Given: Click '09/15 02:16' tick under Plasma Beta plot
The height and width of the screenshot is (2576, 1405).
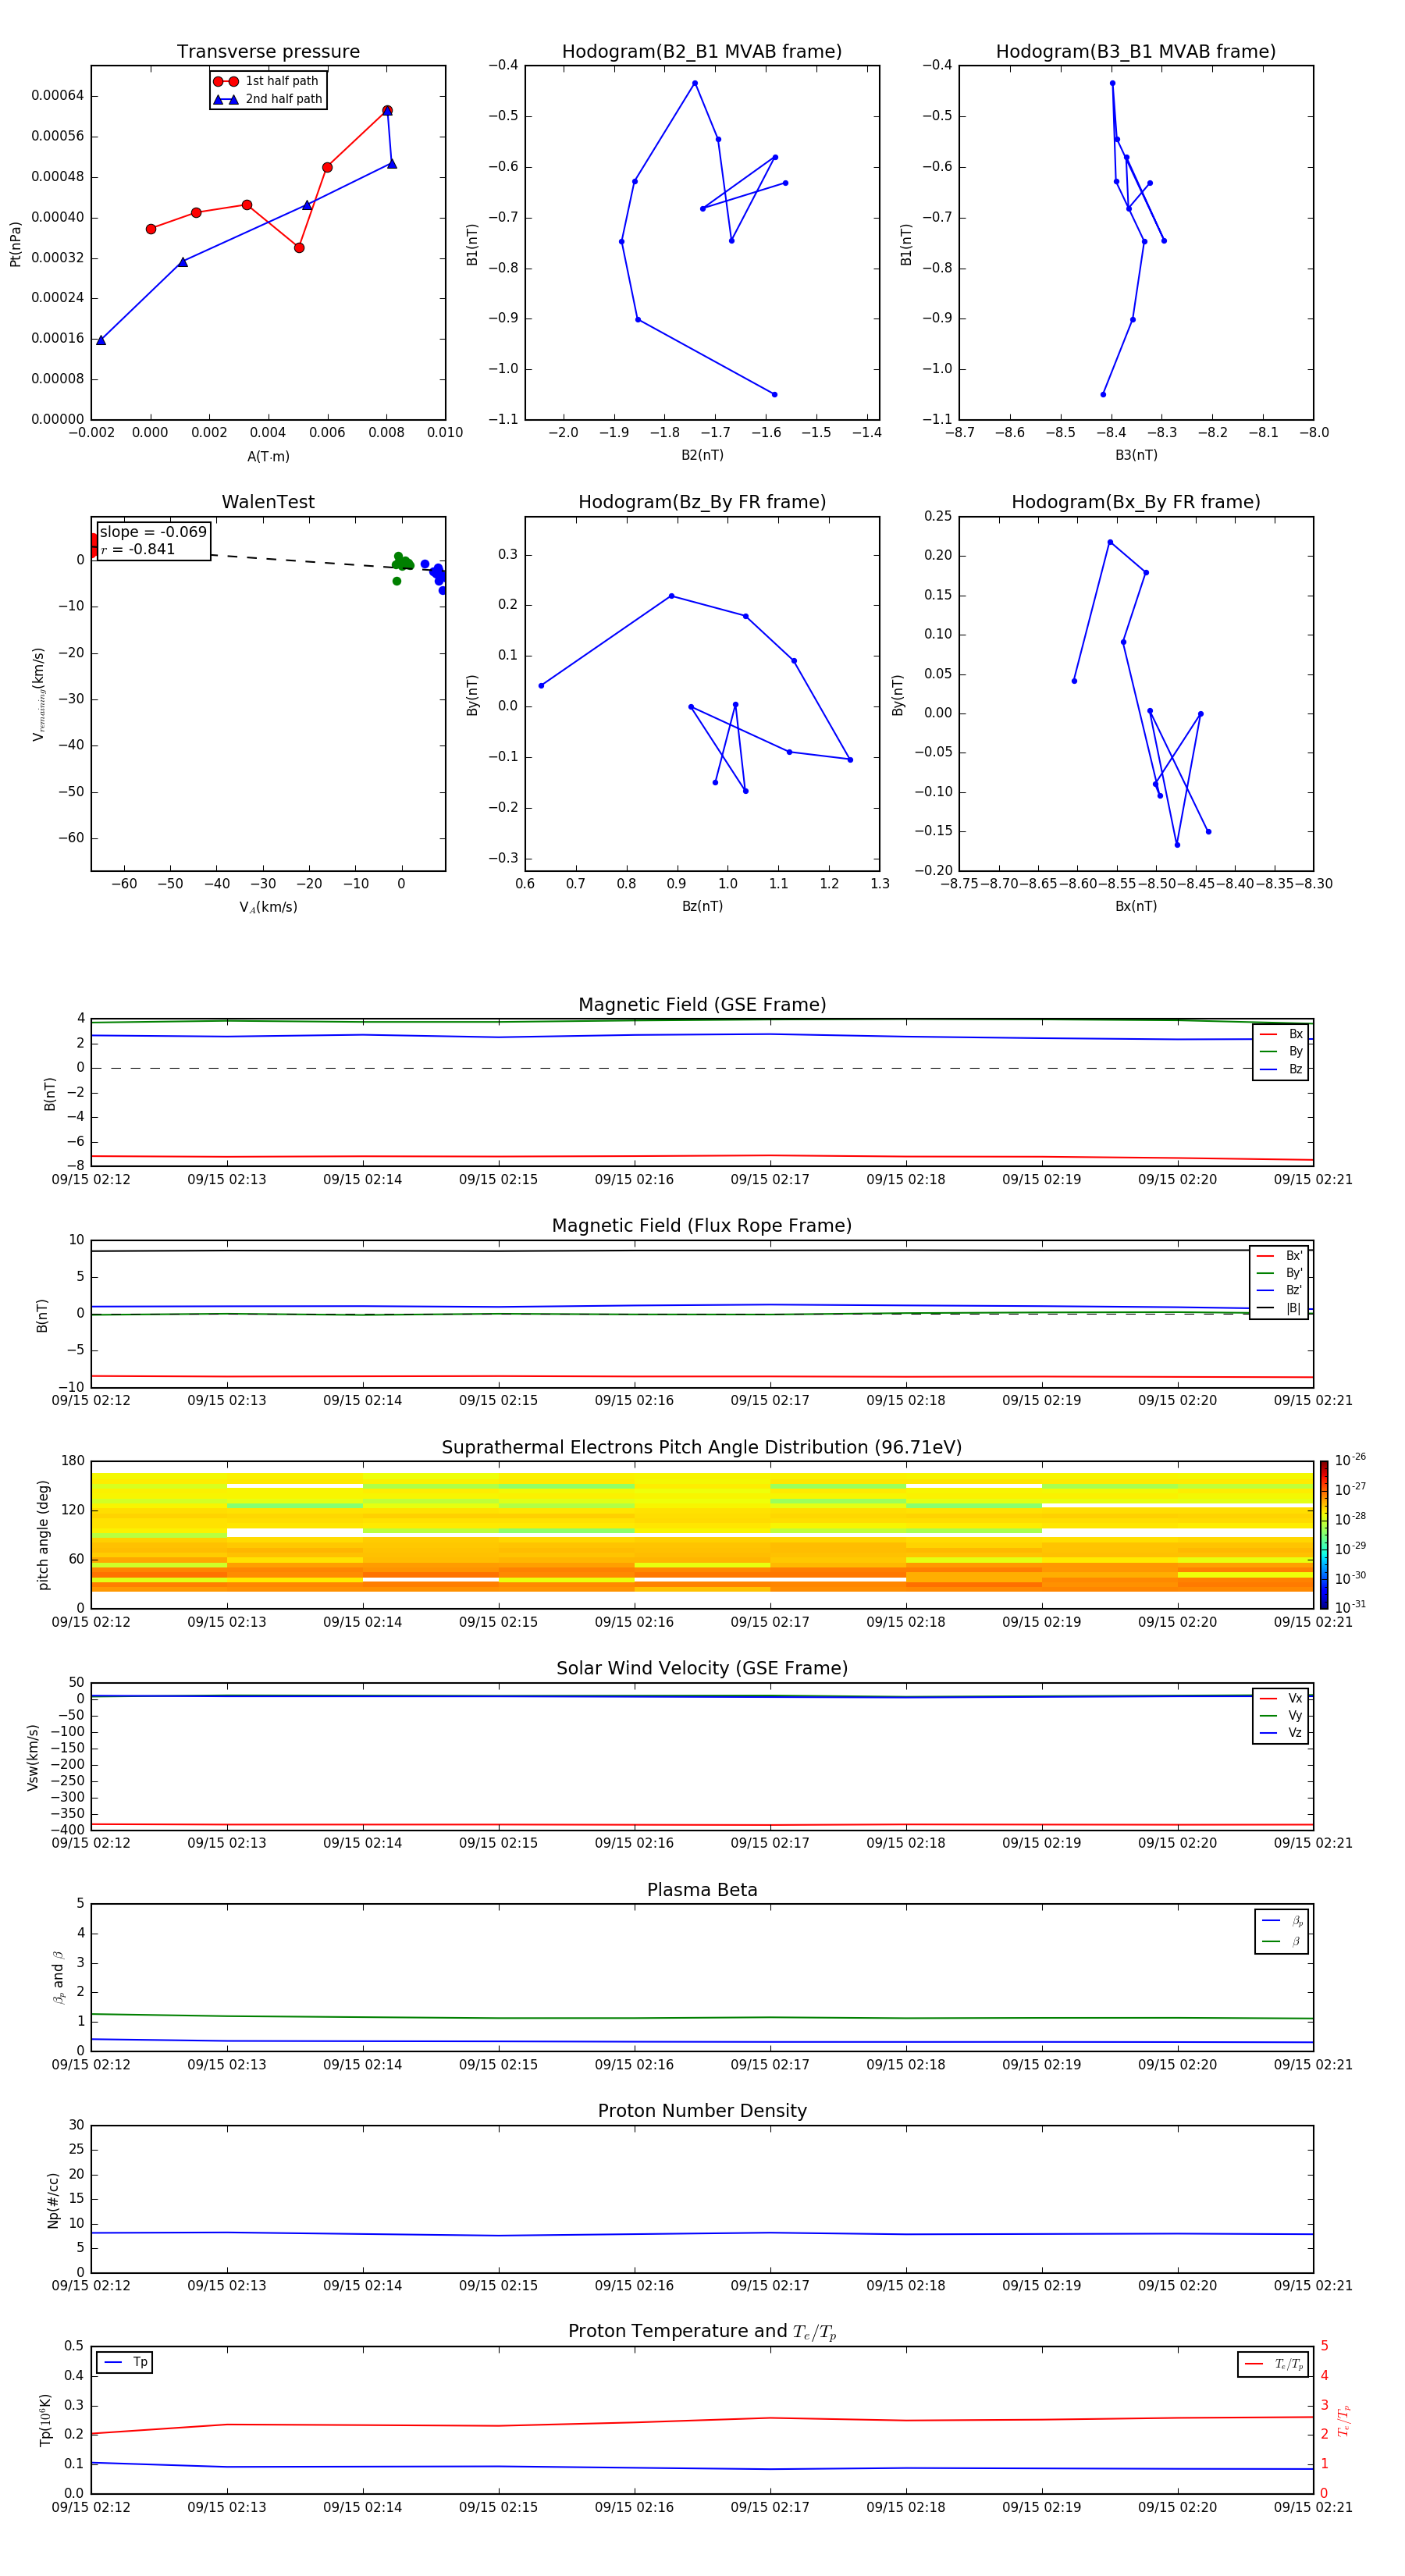Looking at the screenshot, I should click(x=634, y=2065).
